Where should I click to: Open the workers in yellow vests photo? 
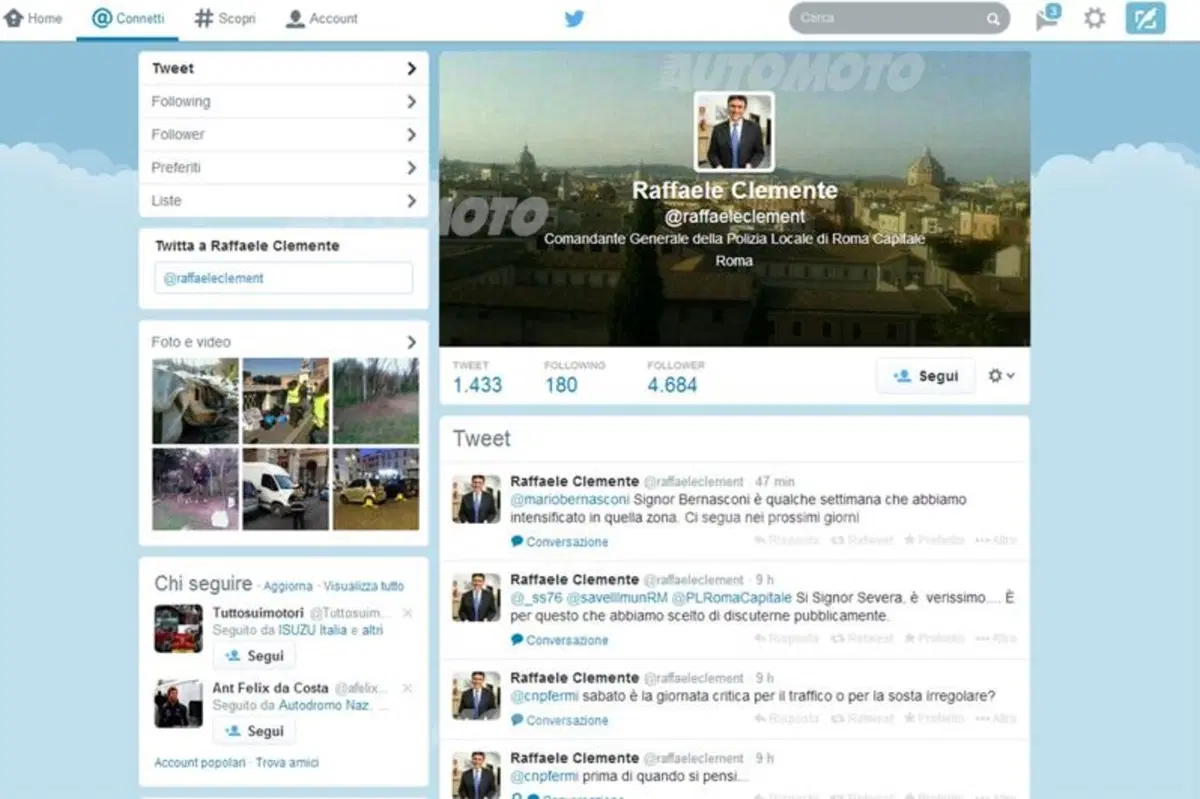285,401
